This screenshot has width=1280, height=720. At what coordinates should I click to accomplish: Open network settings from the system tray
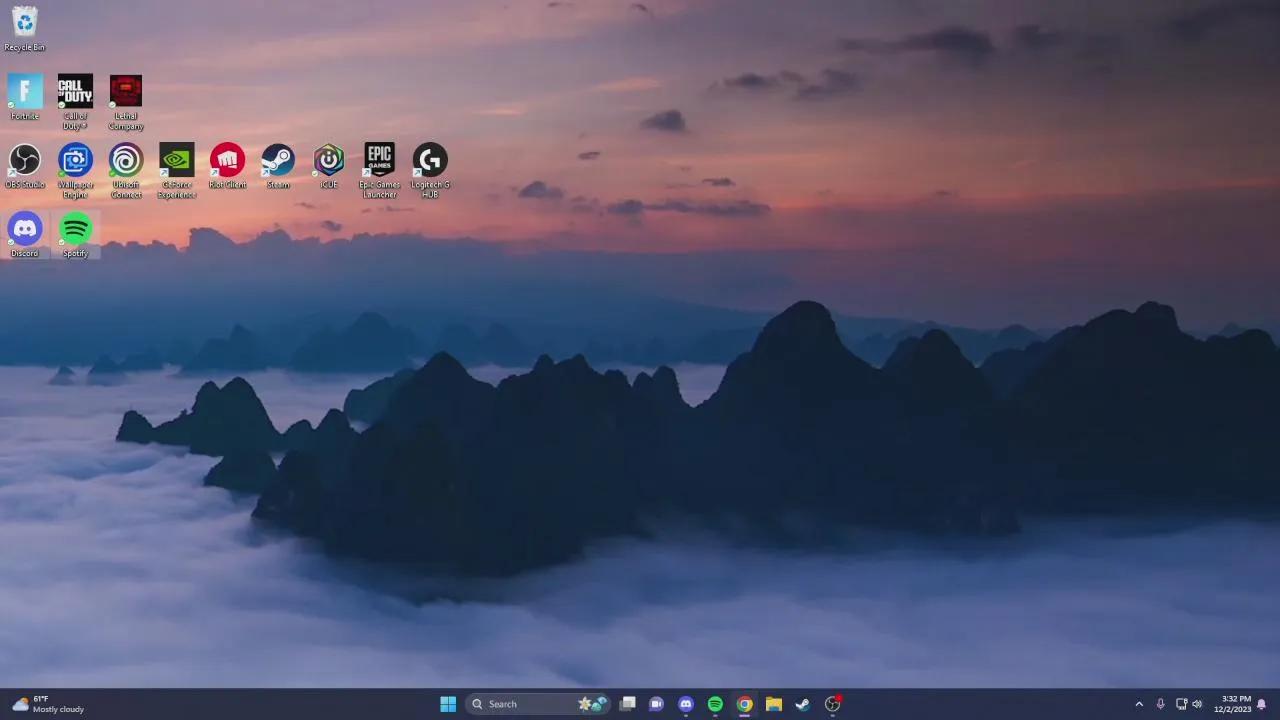[1181, 704]
